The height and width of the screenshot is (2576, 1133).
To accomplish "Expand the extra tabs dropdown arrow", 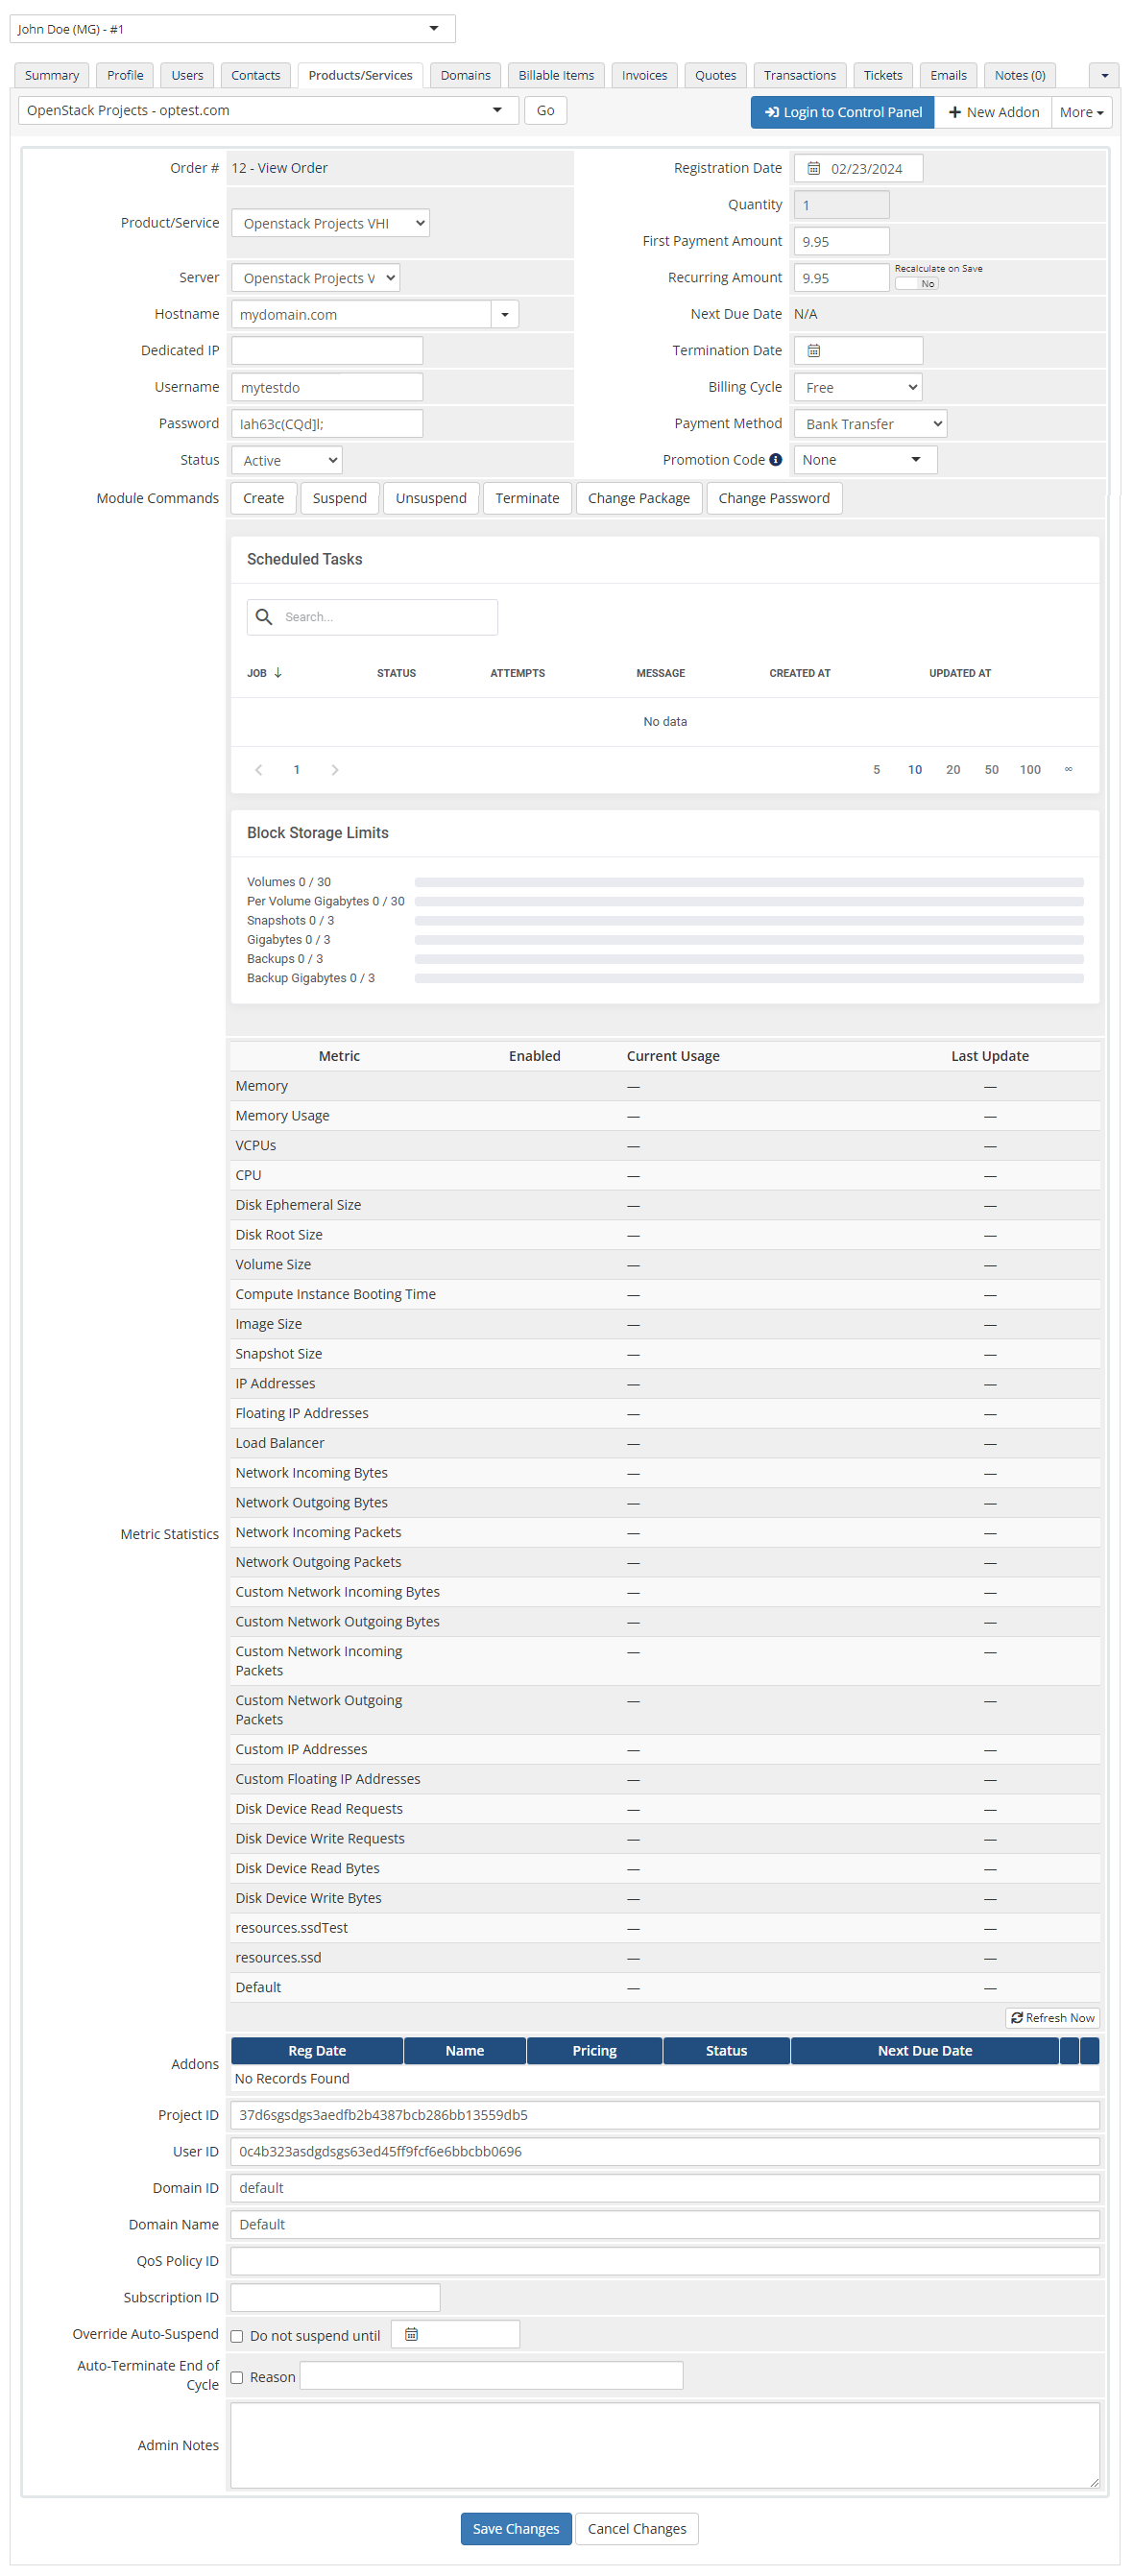I will tap(1104, 75).
